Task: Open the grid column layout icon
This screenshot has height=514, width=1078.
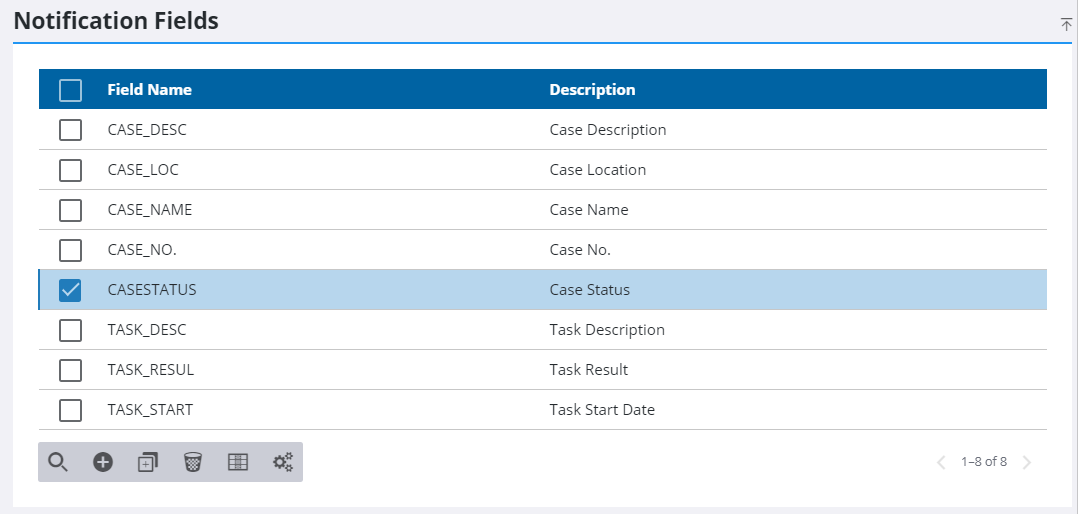Action: [238, 462]
